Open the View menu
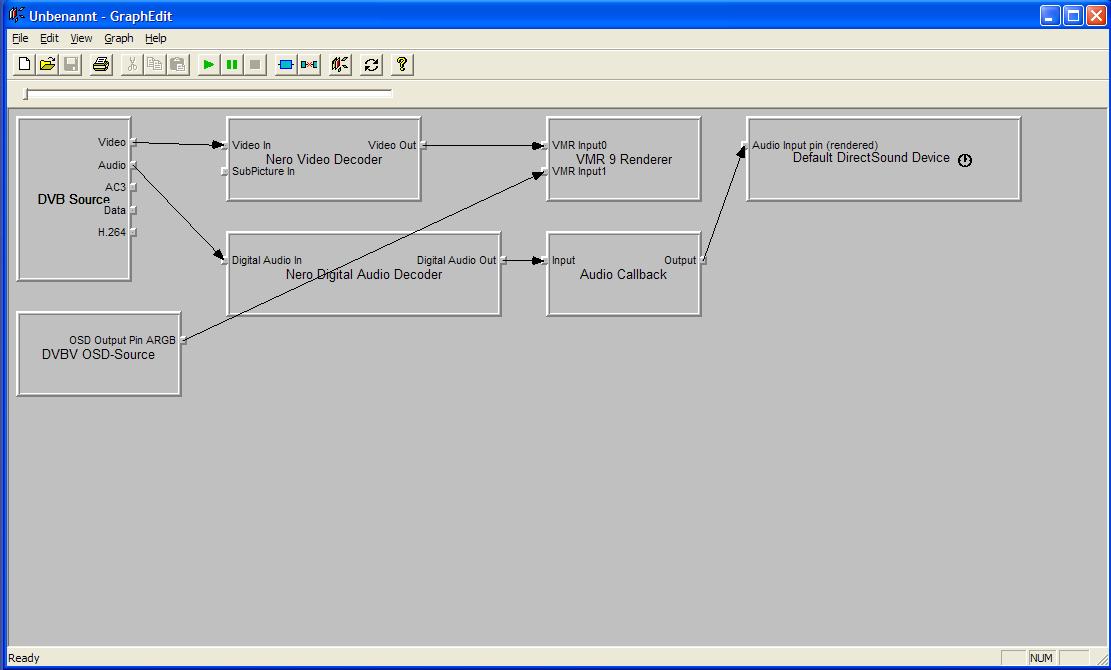The image size is (1111, 670). tap(81, 38)
